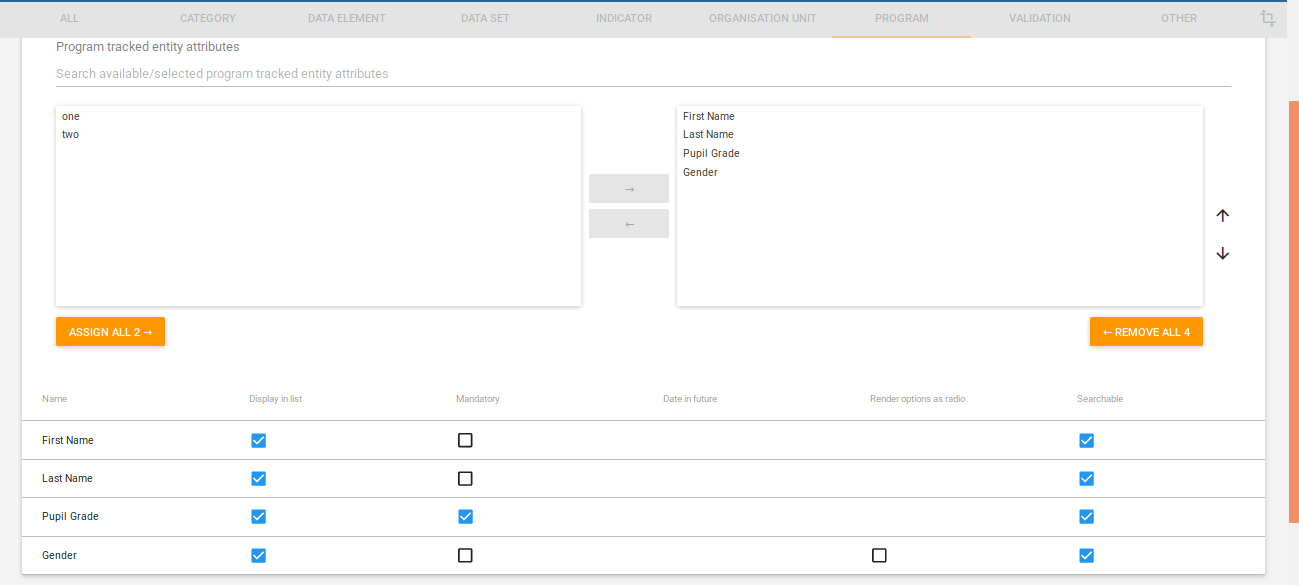Select 'two' in available attributes list
The width and height of the screenshot is (1299, 585).
coord(70,134)
